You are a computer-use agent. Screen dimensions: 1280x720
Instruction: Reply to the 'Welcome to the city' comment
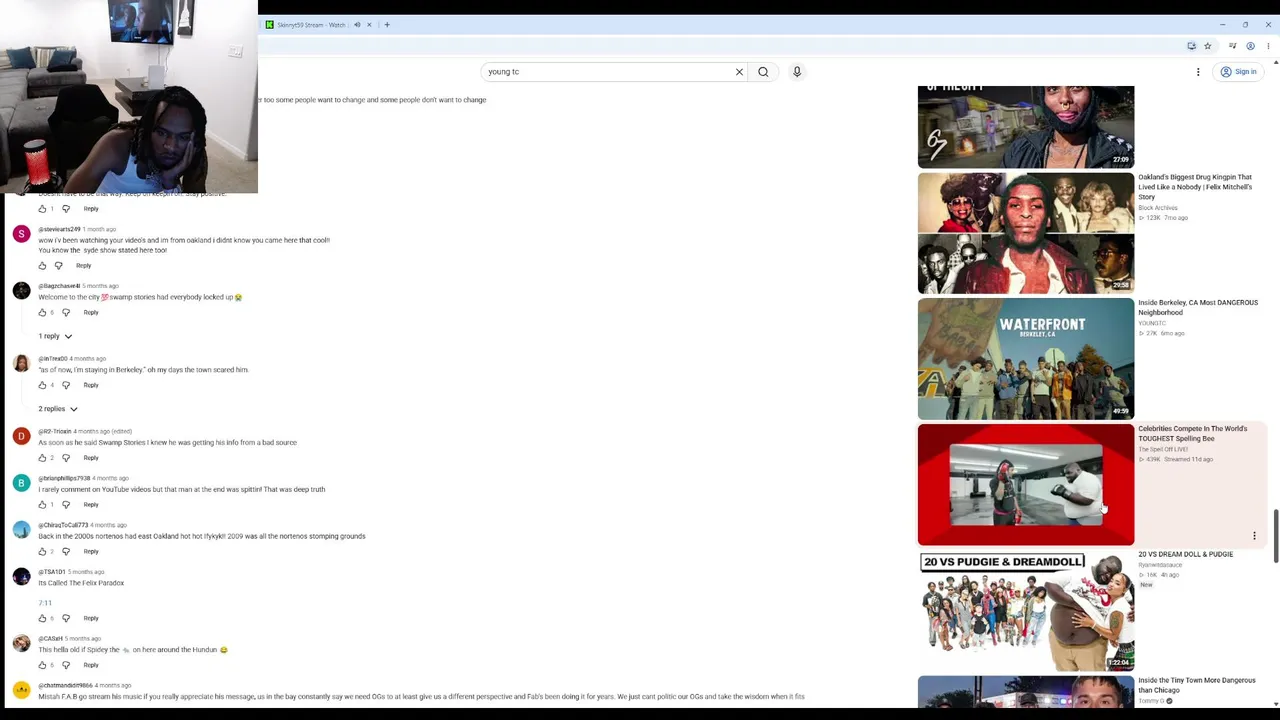pyautogui.click(x=91, y=313)
